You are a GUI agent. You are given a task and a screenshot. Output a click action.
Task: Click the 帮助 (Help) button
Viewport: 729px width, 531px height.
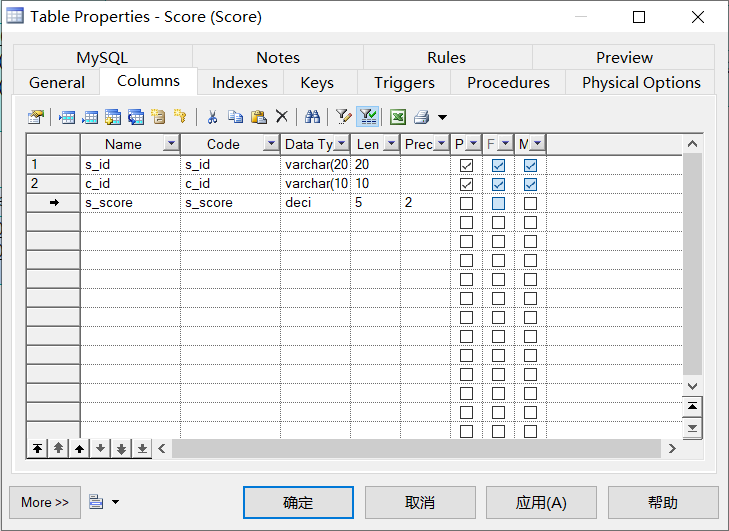663,502
